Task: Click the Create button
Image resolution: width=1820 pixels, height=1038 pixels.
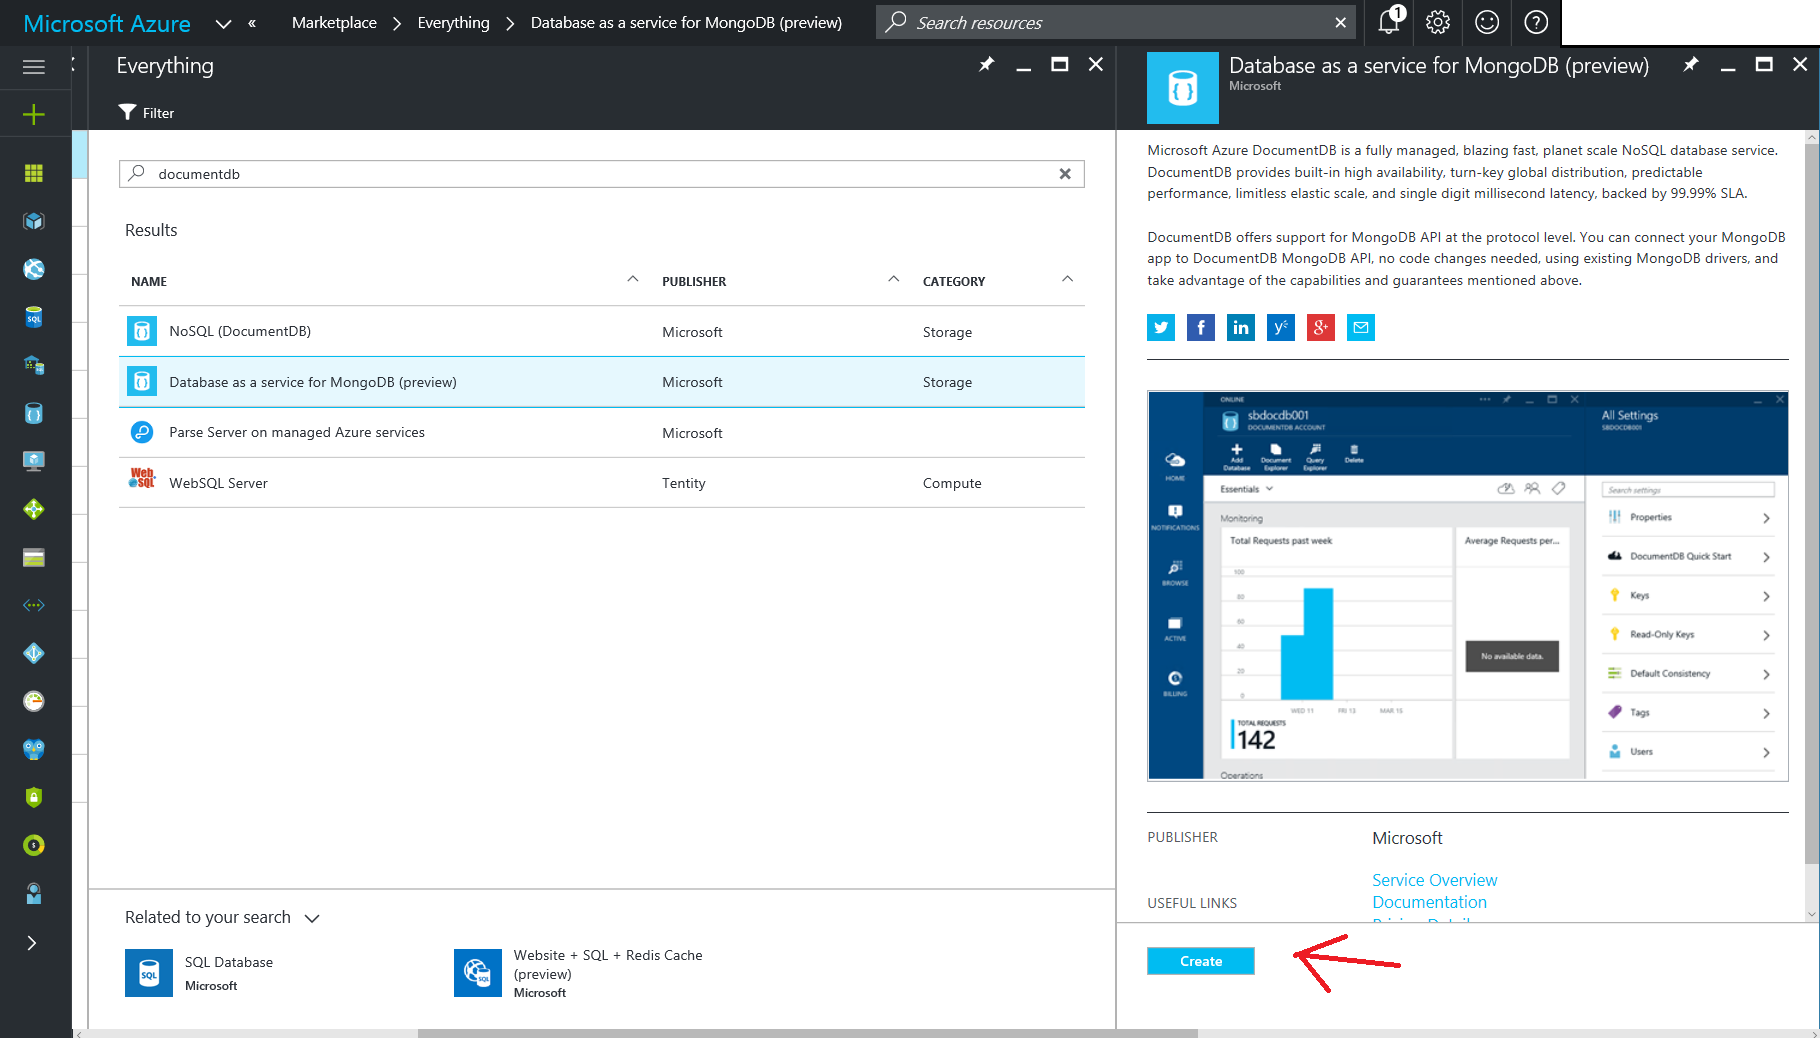Action: pyautogui.click(x=1200, y=961)
